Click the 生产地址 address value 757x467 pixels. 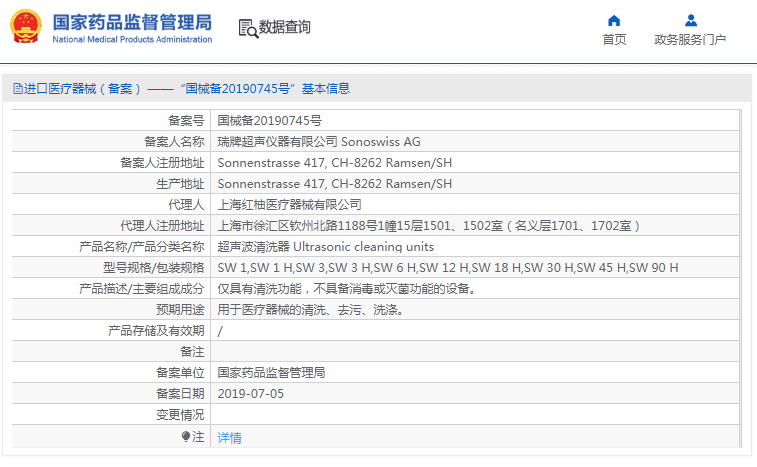click(335, 184)
